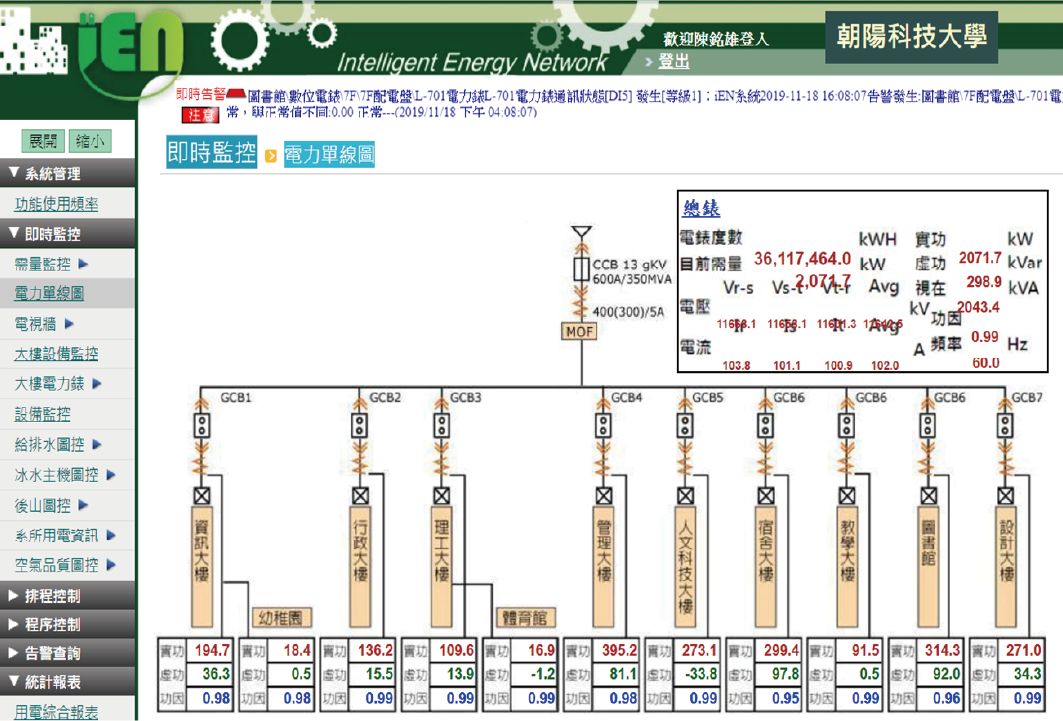Image resolution: width=1063 pixels, height=721 pixels.
Task: Click the GCB4 circuit breaker symbol
Action: [603, 426]
